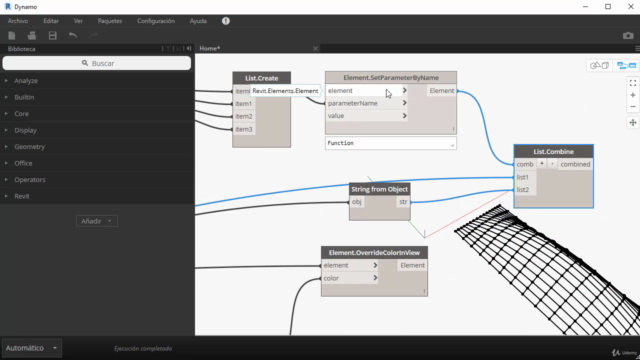Click the combined output port
The height and width of the screenshot is (360, 640).
click(575, 164)
